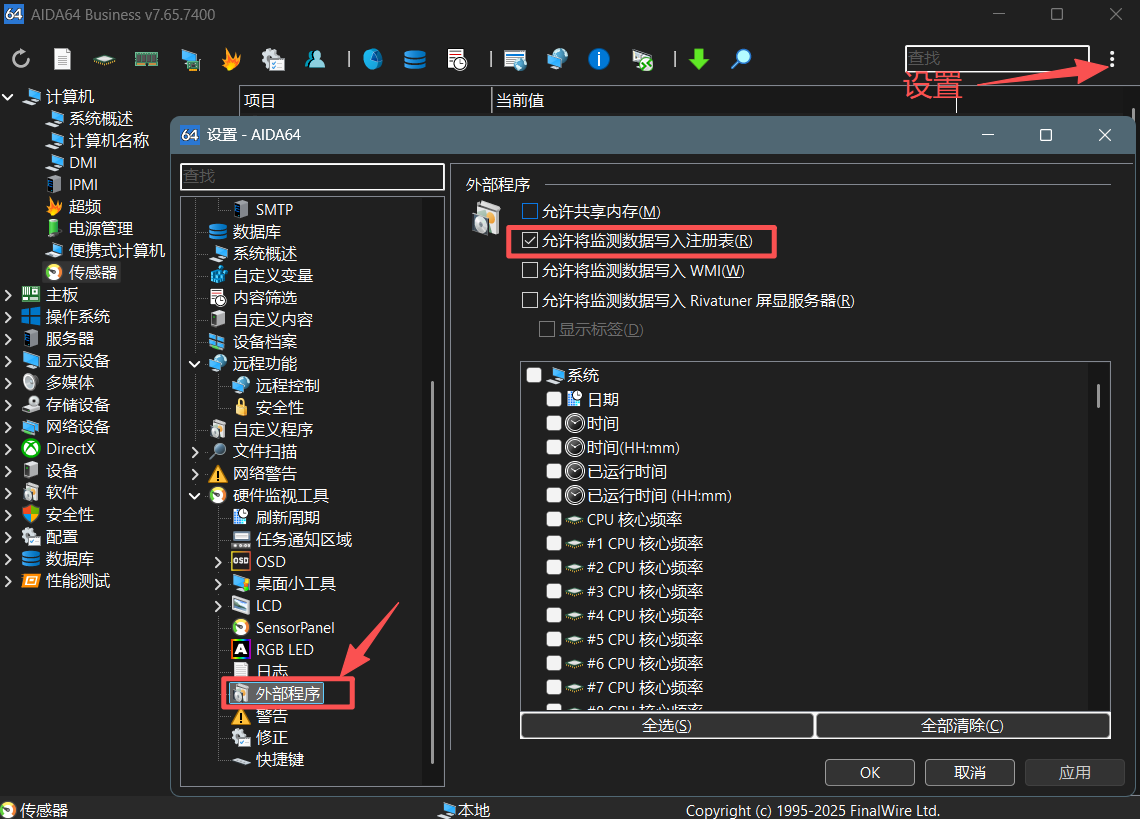Expand the LCD node in settings tree
1140x819 pixels.
pyautogui.click(x=217, y=605)
